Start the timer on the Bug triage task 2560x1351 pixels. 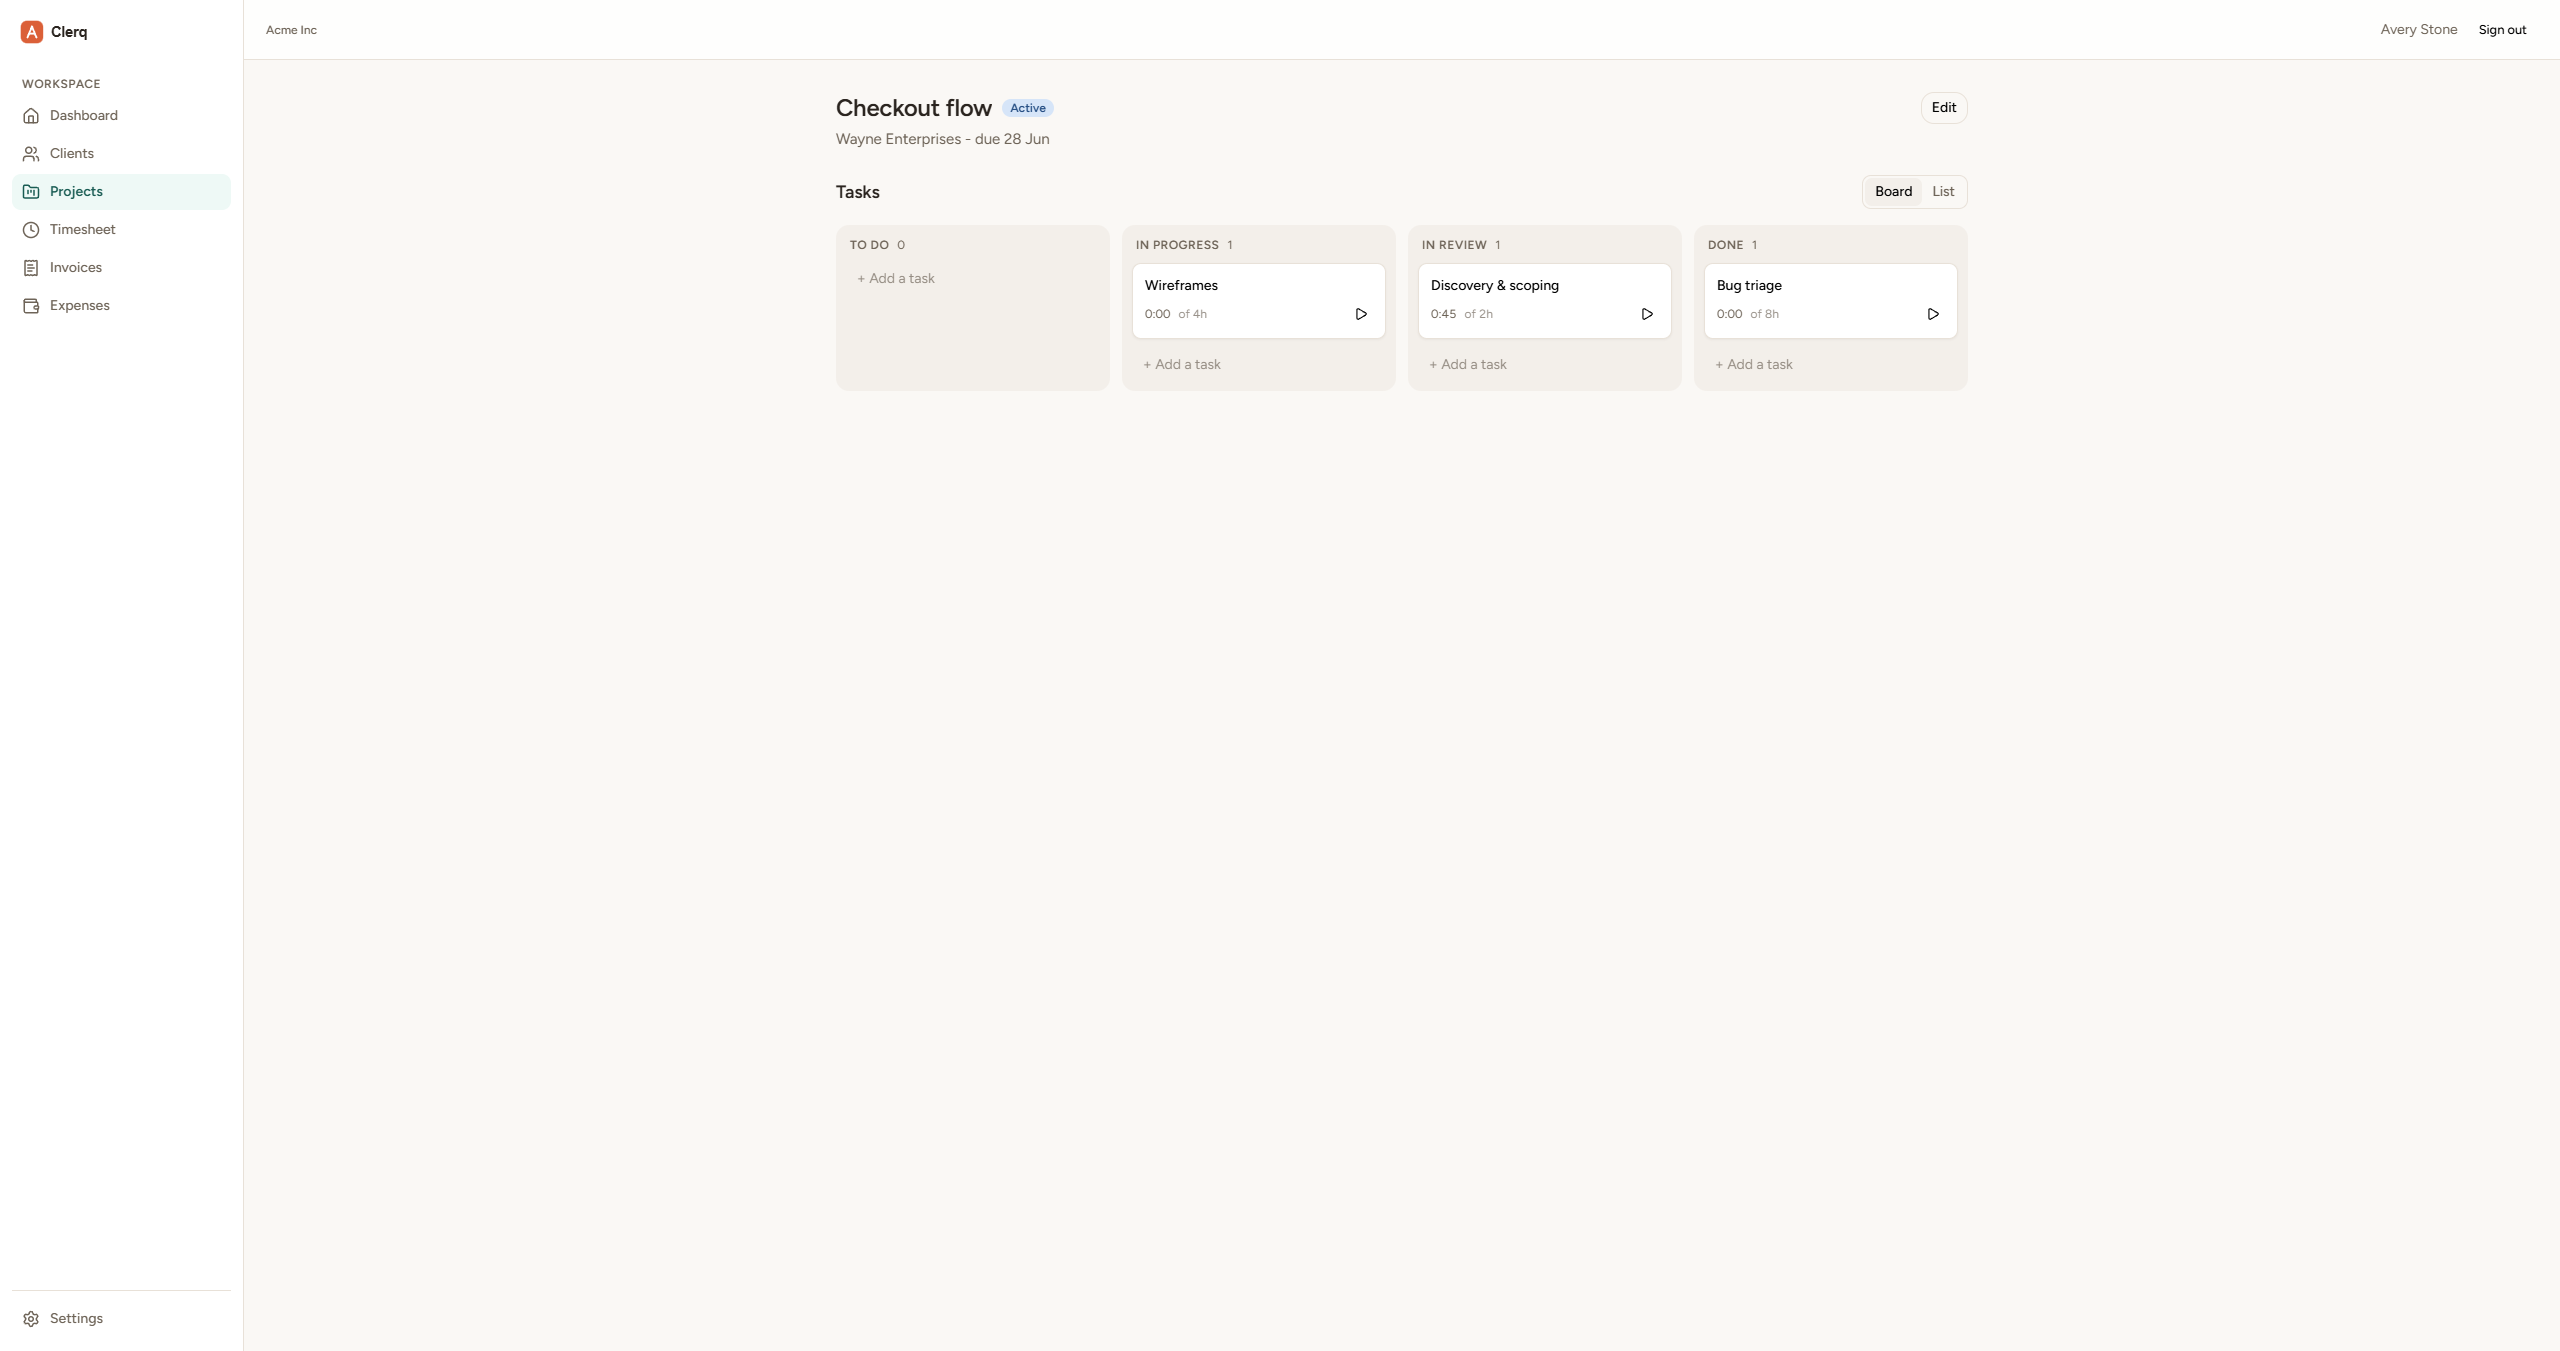(x=1933, y=314)
